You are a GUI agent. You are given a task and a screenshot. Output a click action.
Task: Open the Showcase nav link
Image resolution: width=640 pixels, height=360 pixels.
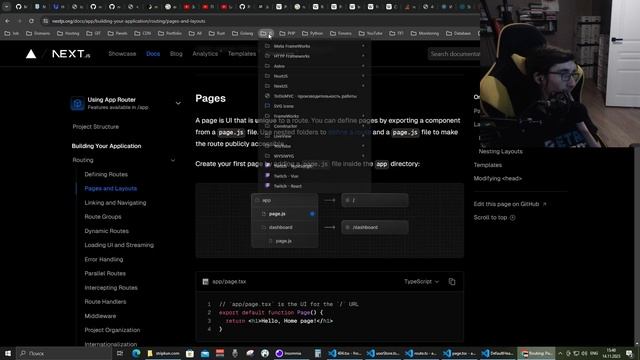[122, 53]
